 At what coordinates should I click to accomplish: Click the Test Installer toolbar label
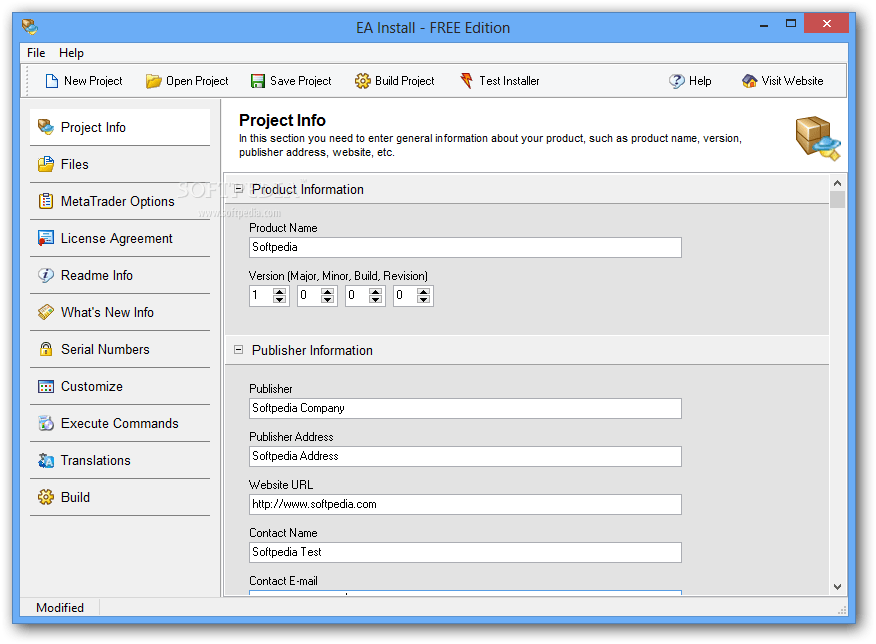tap(510, 81)
